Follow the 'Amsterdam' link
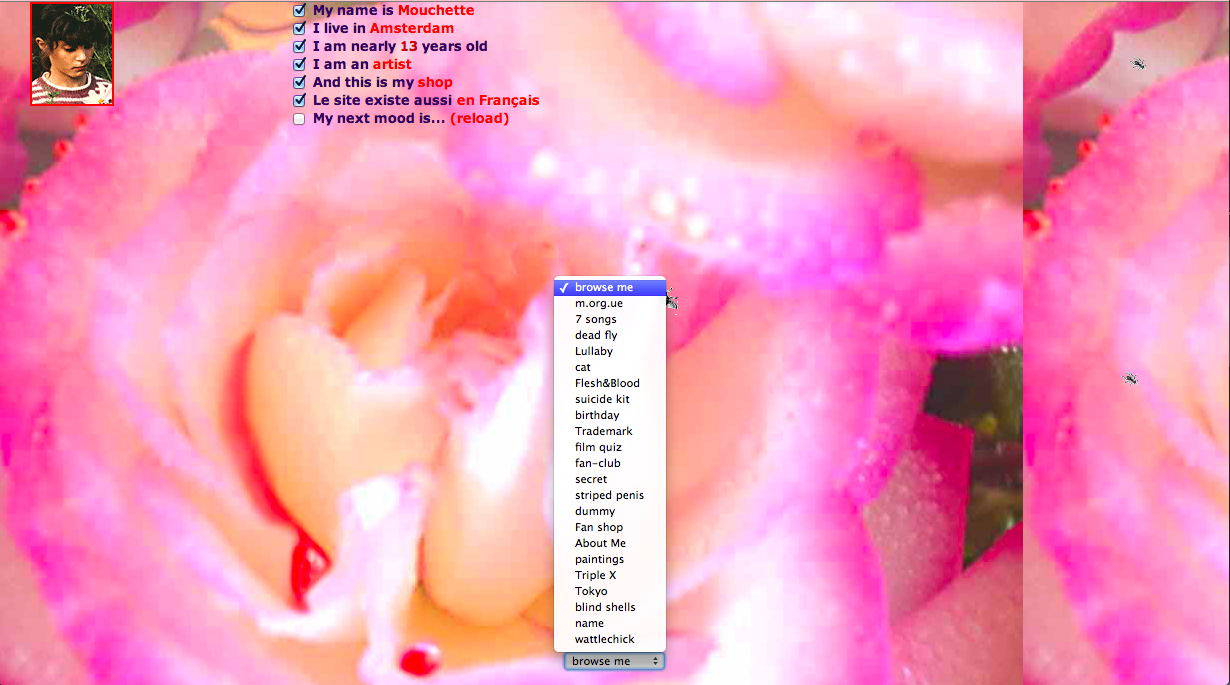The height and width of the screenshot is (685, 1230). [x=412, y=29]
